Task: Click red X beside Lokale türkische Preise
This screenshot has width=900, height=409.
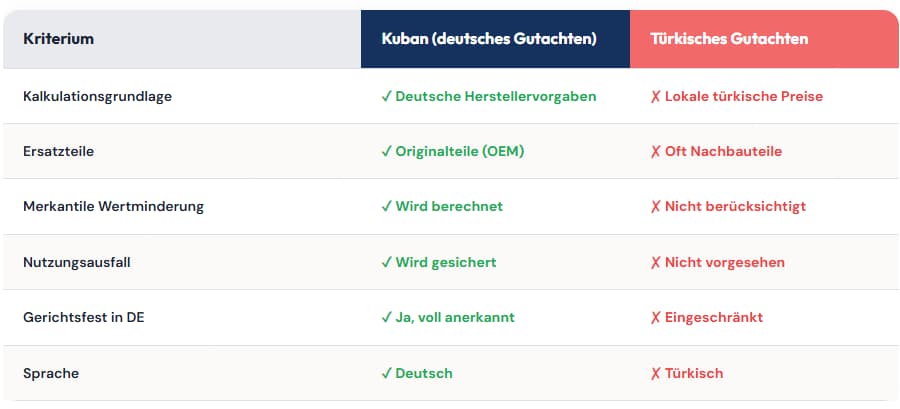Action: (x=655, y=96)
